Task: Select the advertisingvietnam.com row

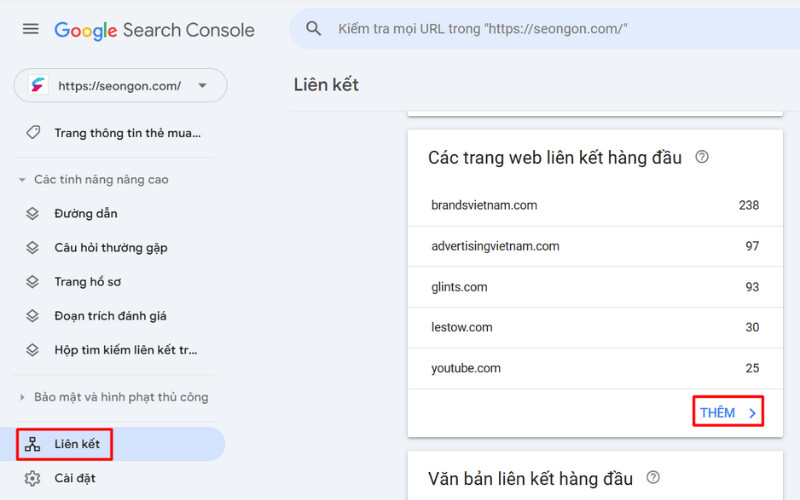Action: 595,246
